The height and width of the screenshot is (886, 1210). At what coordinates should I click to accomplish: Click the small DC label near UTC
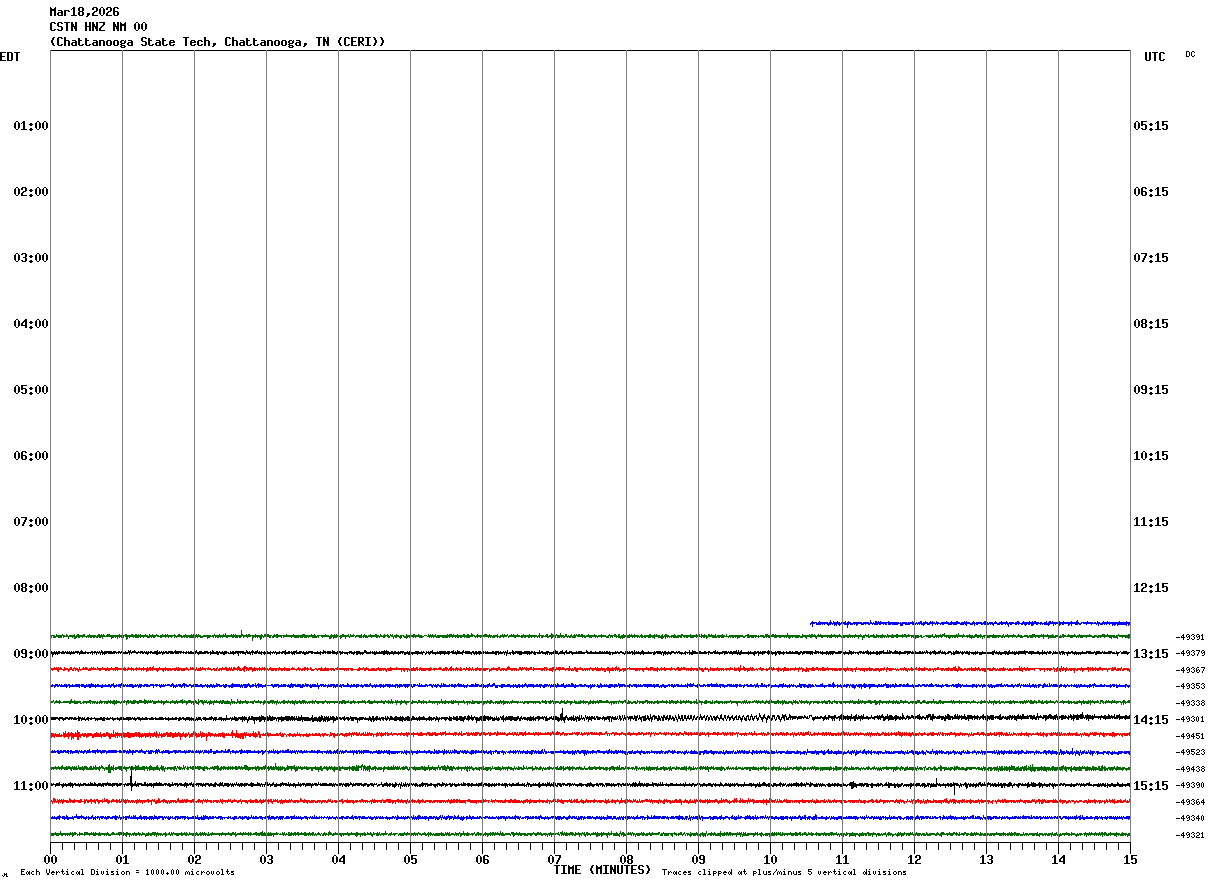pos(1190,54)
